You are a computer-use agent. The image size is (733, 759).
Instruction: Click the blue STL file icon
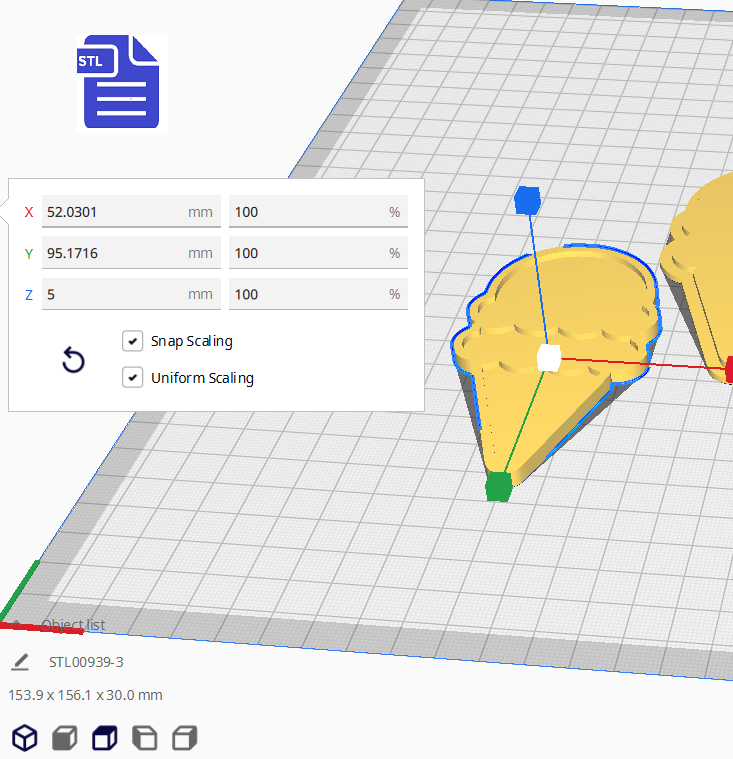coord(121,83)
